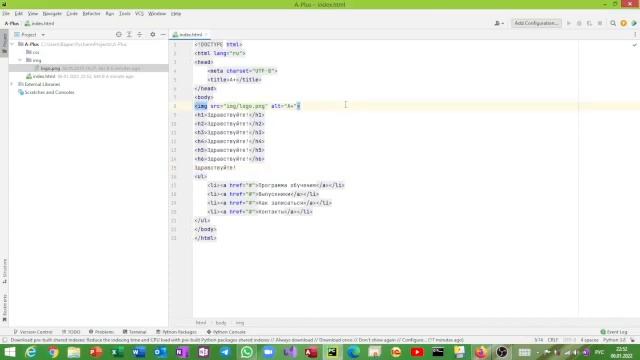Image resolution: width=640 pixels, height=360 pixels.
Task: Open the Window menu
Action: click(x=157, y=13)
